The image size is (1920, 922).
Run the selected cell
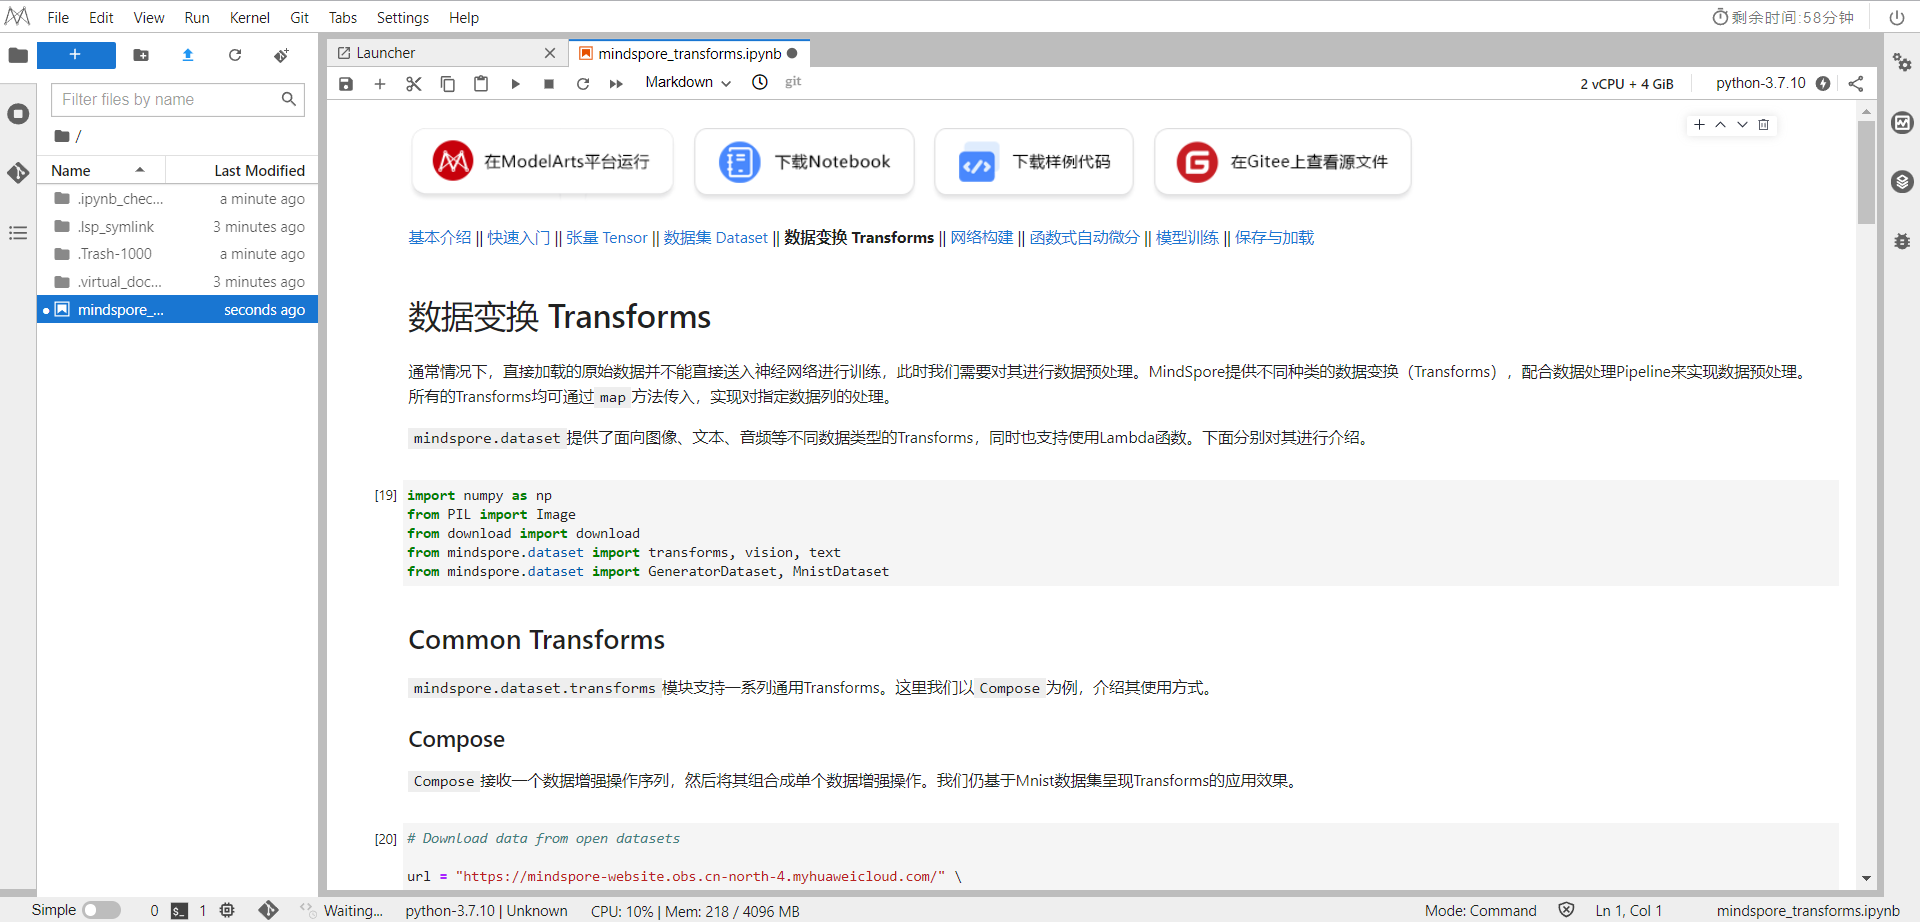[x=515, y=84]
